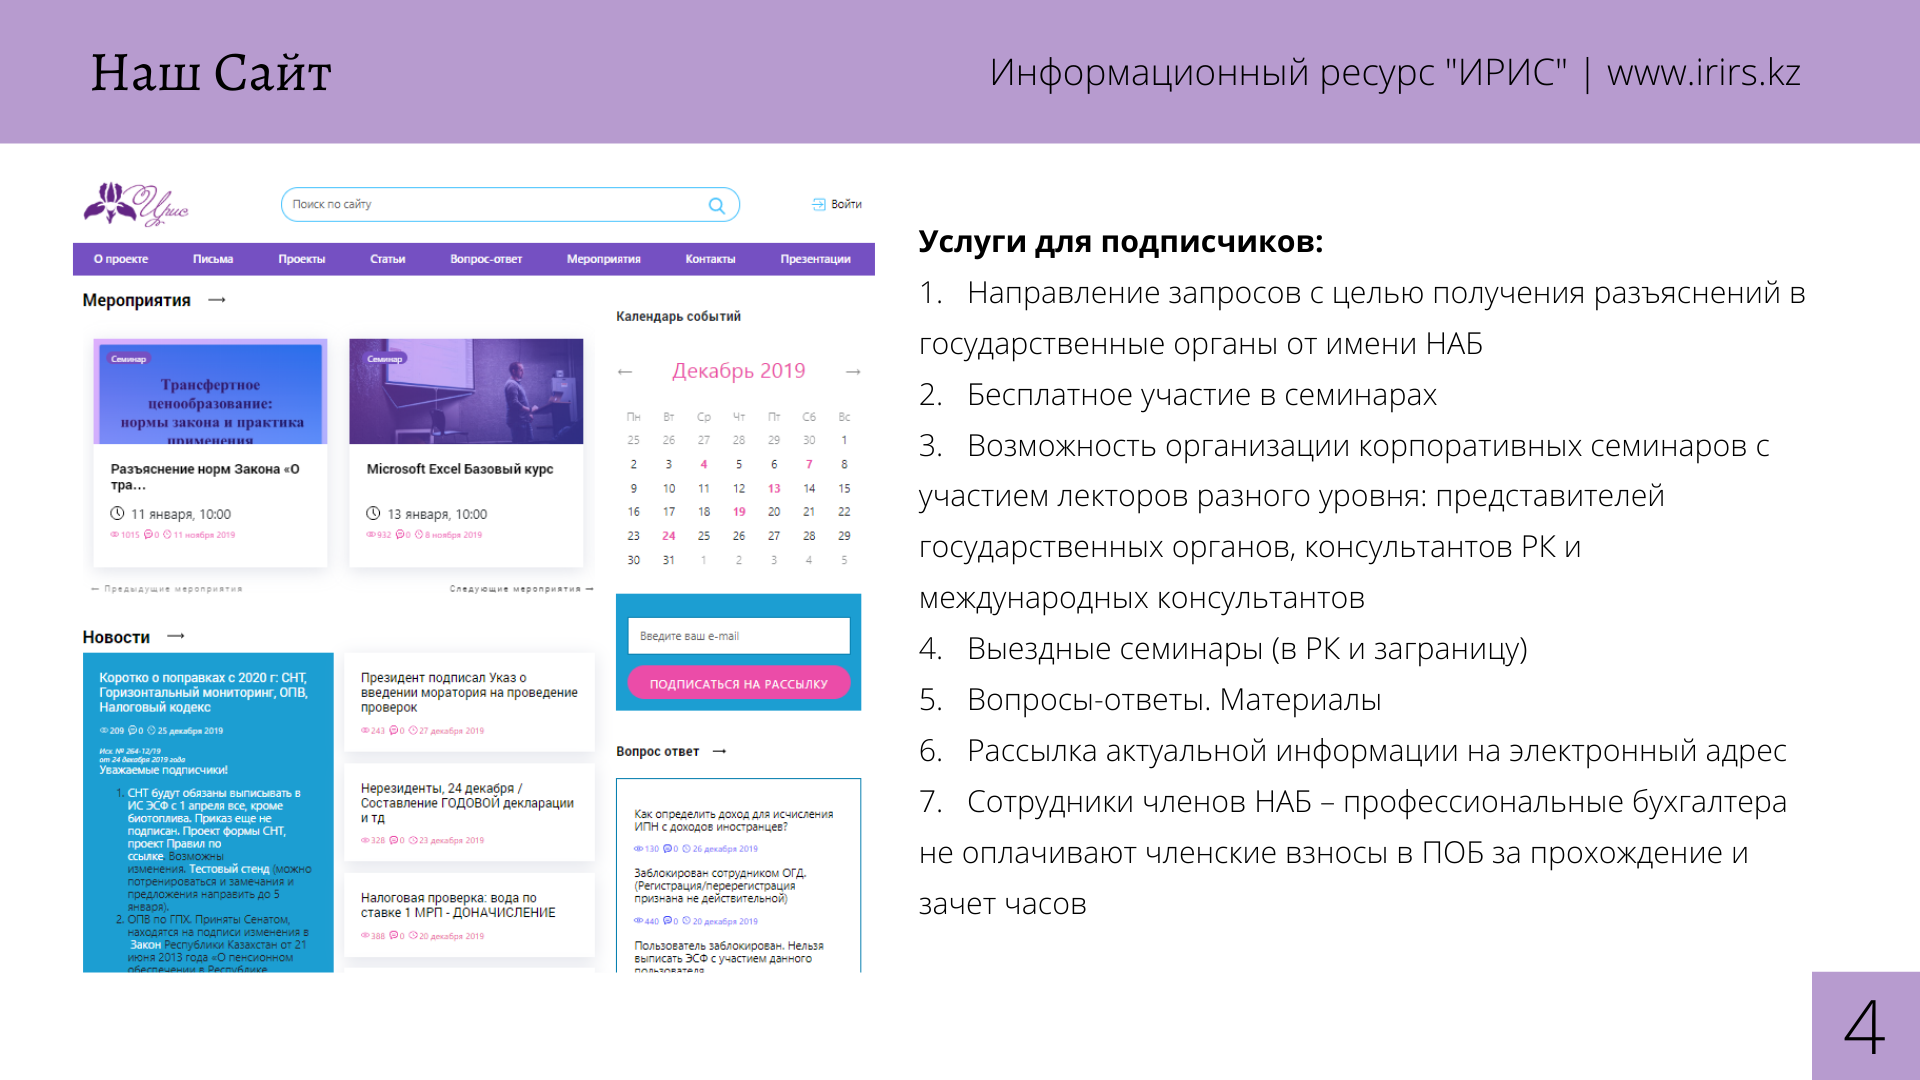Click the Войти login icon
1920x1080 pixels.
819,204
